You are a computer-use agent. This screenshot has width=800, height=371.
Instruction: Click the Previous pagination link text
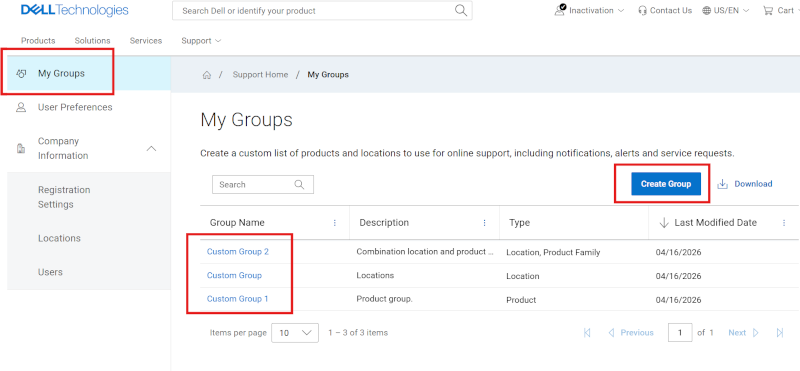pos(637,333)
